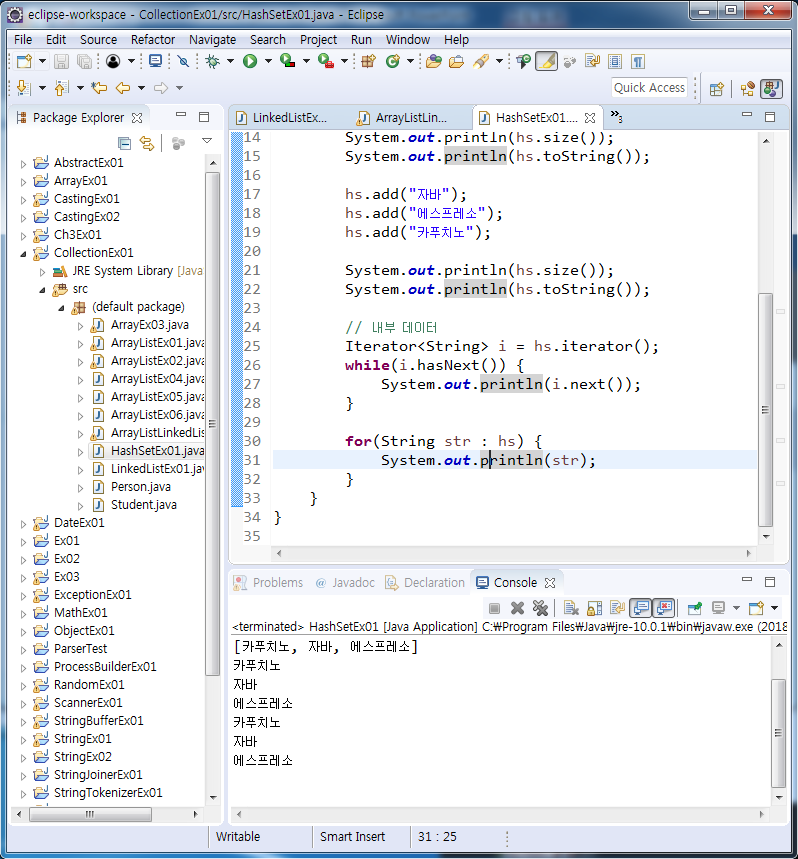Screen dimensions: 798x859
Task: Open Package Explorer View Menu triangle
Action: [207, 141]
